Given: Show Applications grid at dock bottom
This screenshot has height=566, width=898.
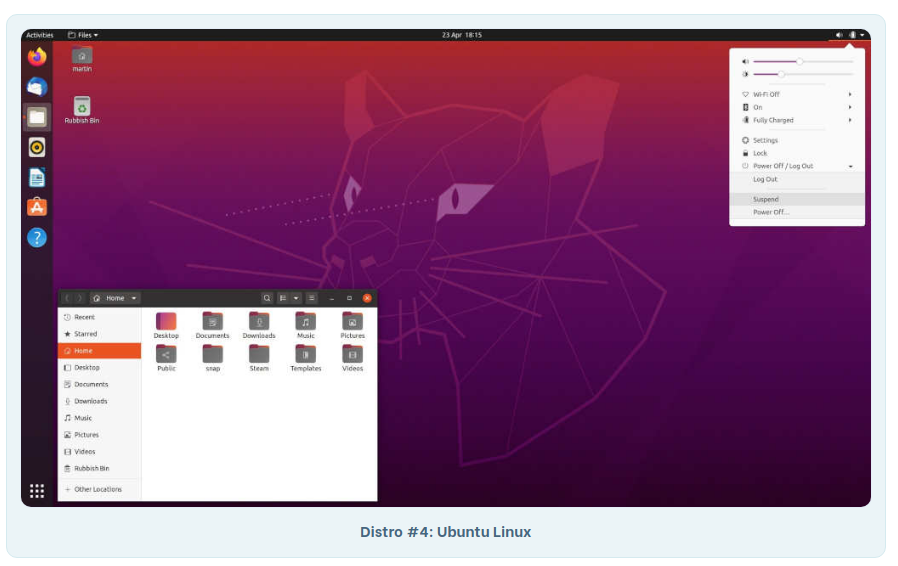Looking at the screenshot, I should (x=37, y=491).
